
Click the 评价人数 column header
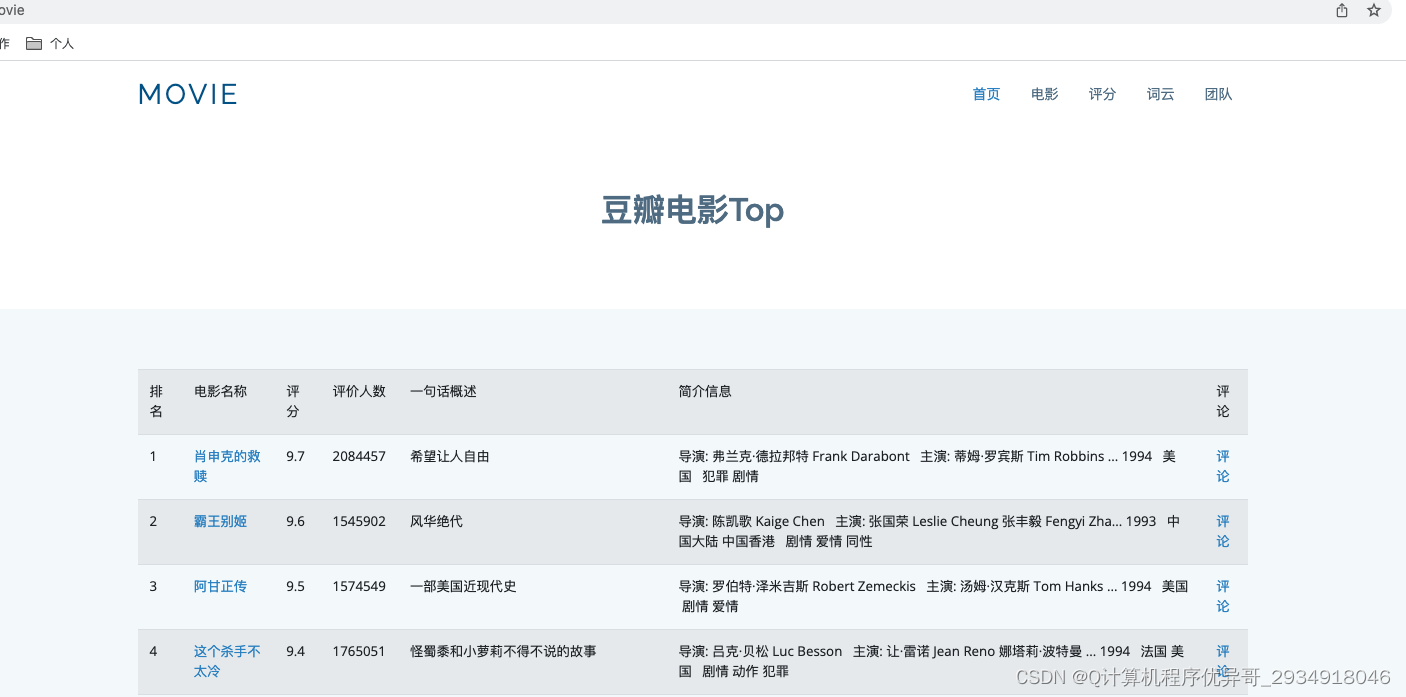coord(359,391)
